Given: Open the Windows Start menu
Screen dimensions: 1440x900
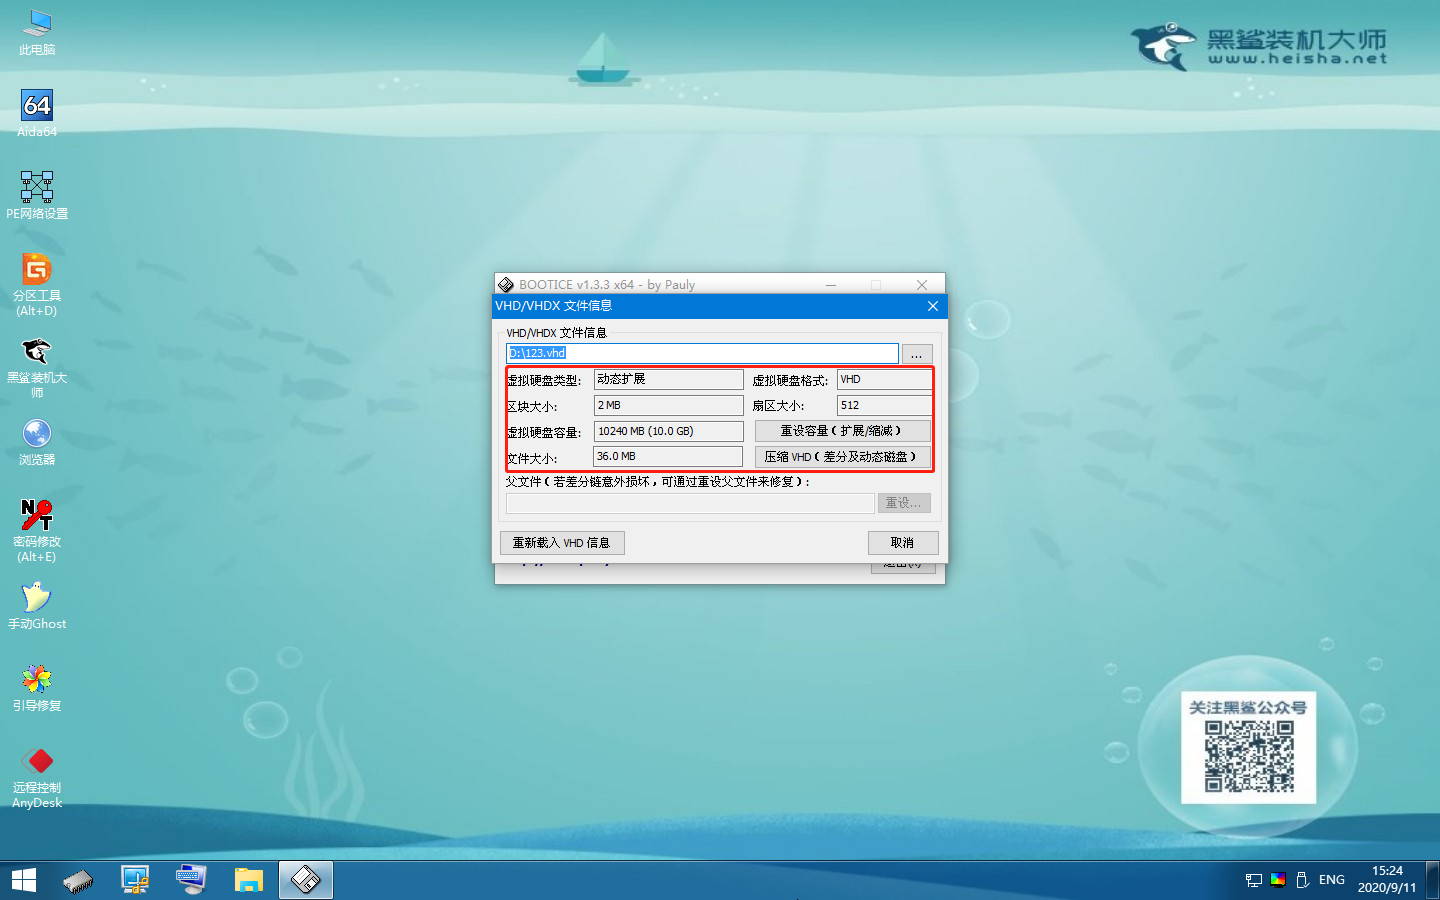Looking at the screenshot, I should pos(24,880).
